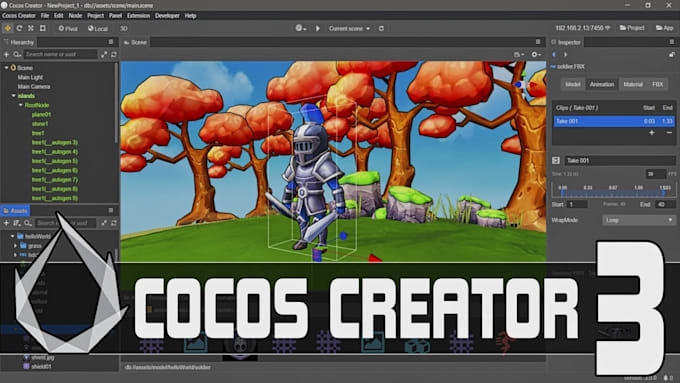Refresh the Hierarchy panel
The width and height of the screenshot is (680, 383).
[114, 54]
